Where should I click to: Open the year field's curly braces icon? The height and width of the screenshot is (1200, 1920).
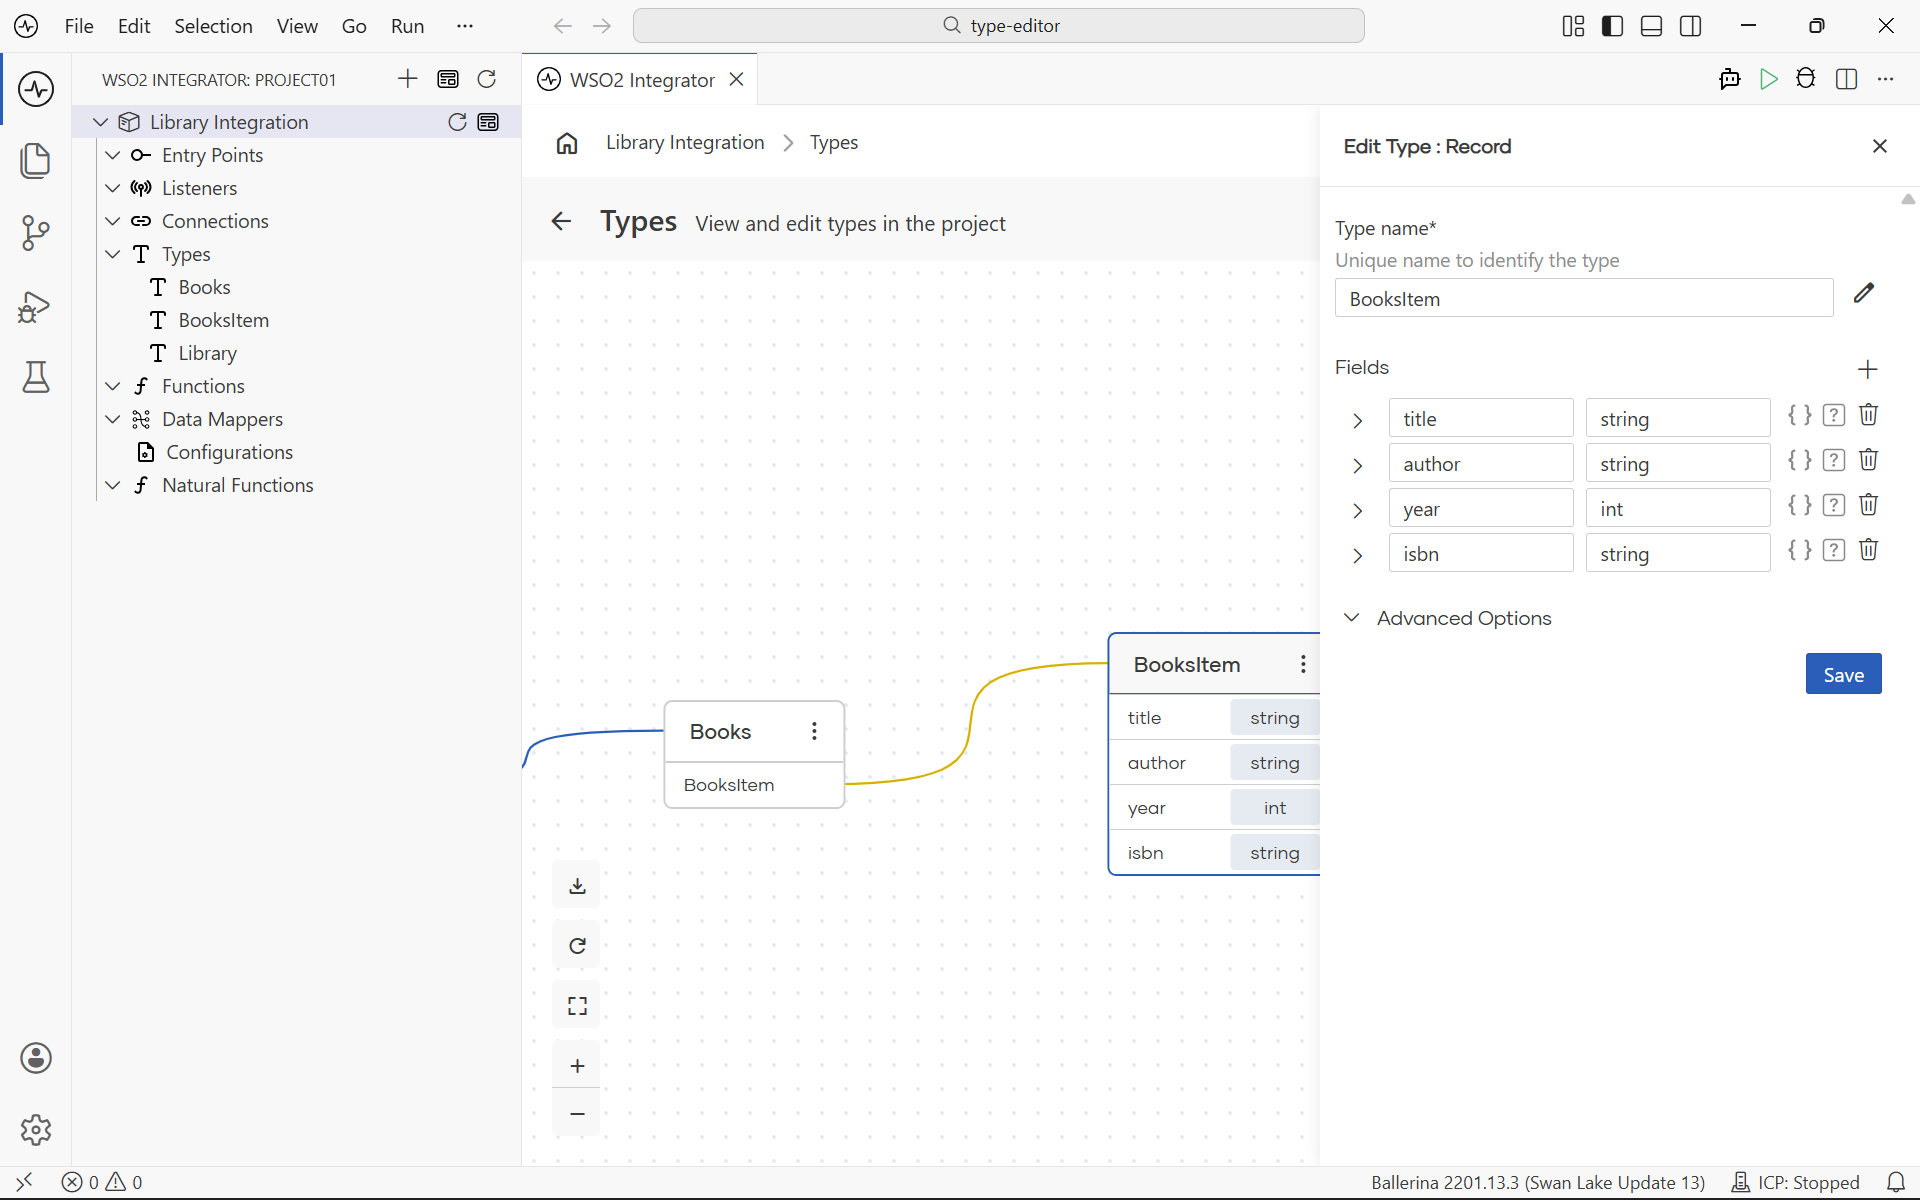(1799, 505)
